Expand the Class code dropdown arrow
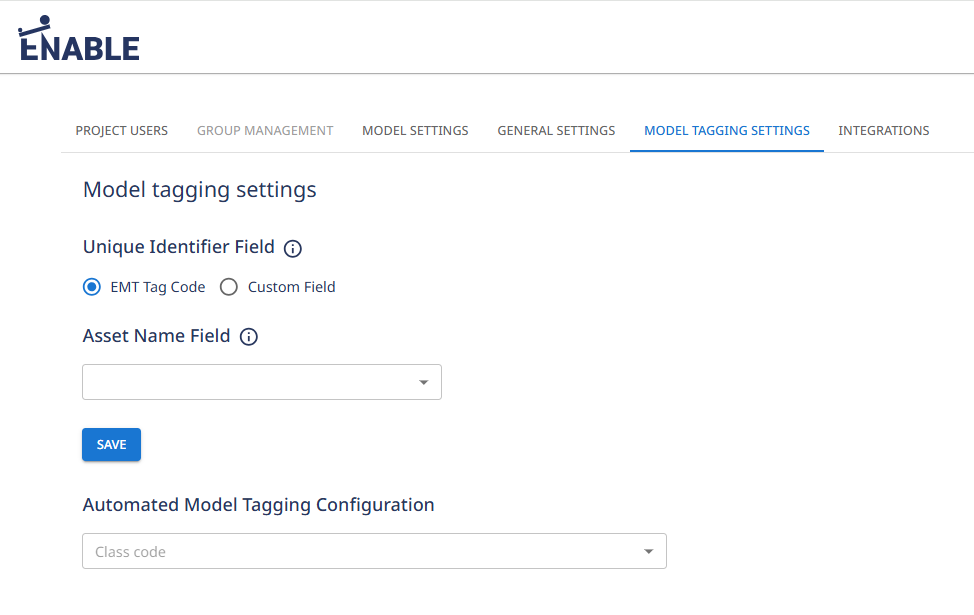Viewport: 974px width, 615px height. 648,551
